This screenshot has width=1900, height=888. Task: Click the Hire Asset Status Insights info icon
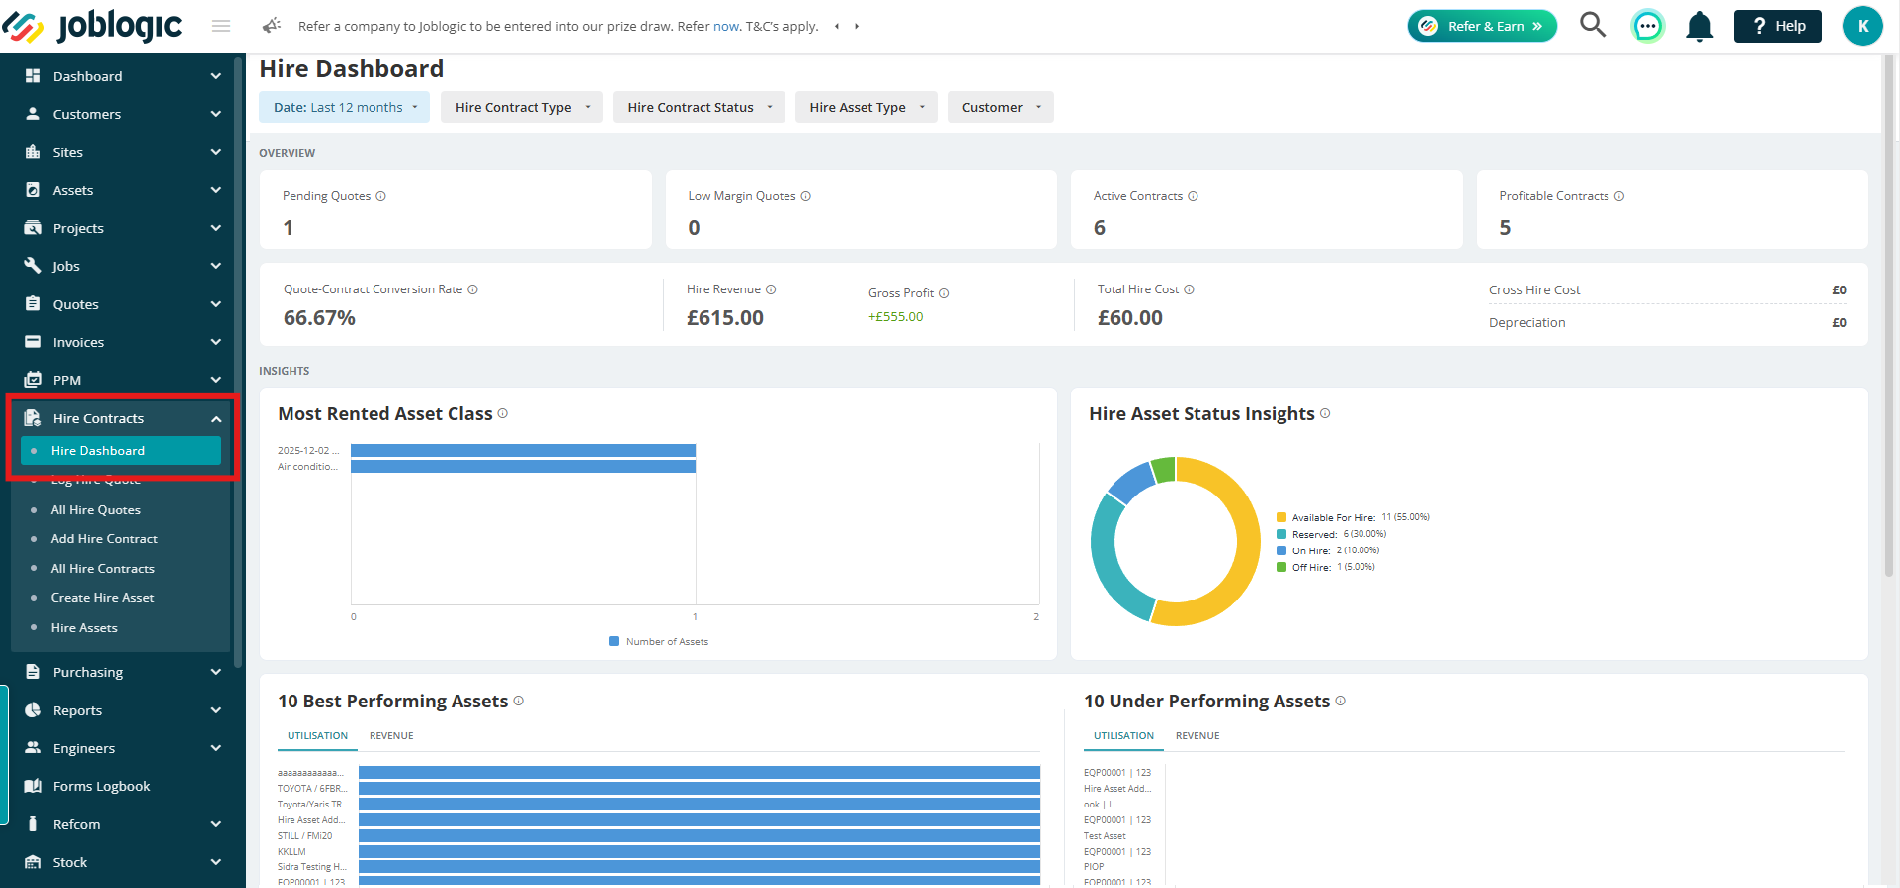(x=1325, y=413)
